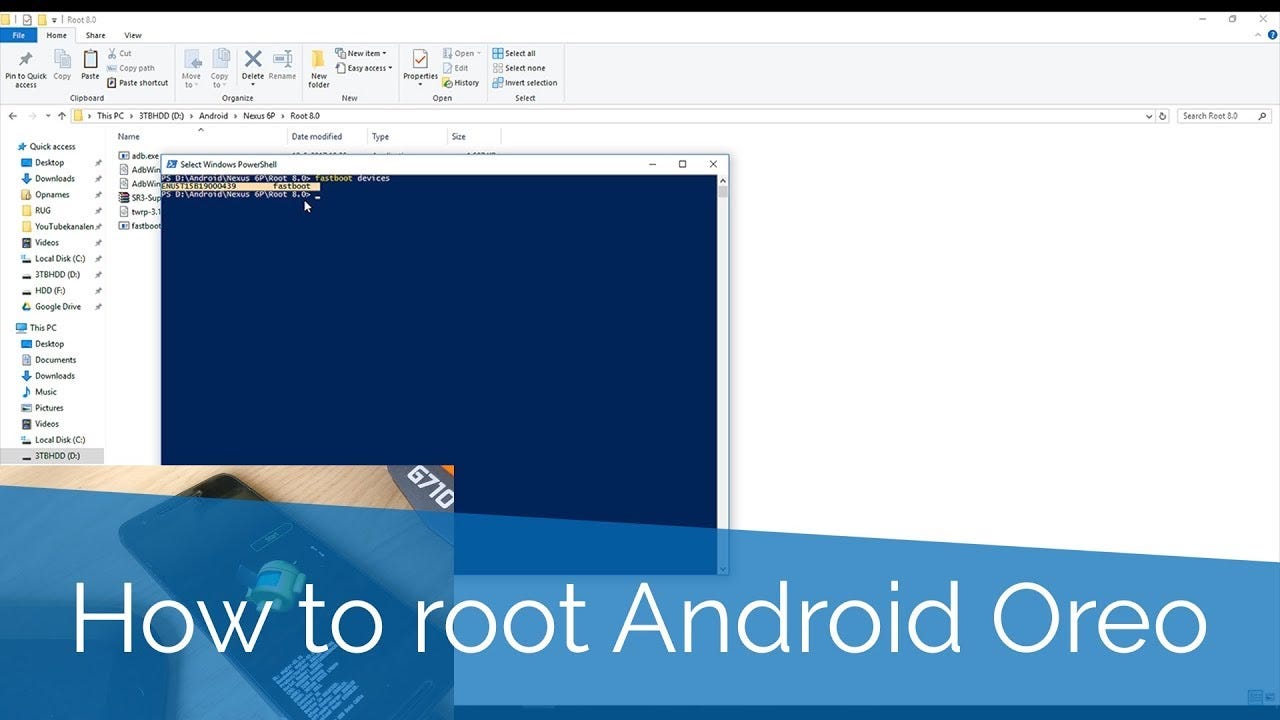Click the Back navigation arrow

[12, 116]
